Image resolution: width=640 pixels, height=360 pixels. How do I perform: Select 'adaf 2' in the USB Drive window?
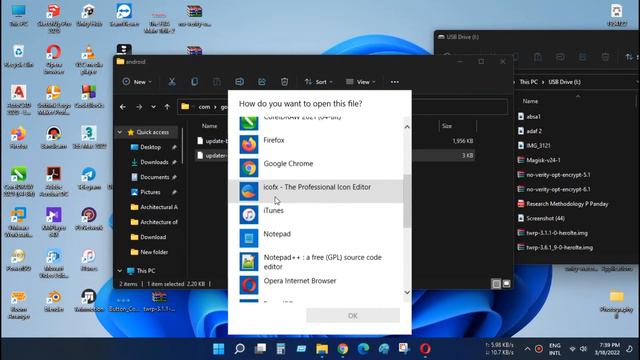tap(534, 131)
